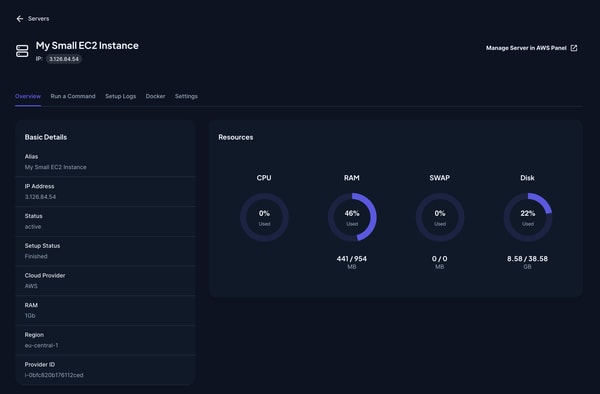Select the Overview tab
Screen dimensions: 600x394
point(28,96)
